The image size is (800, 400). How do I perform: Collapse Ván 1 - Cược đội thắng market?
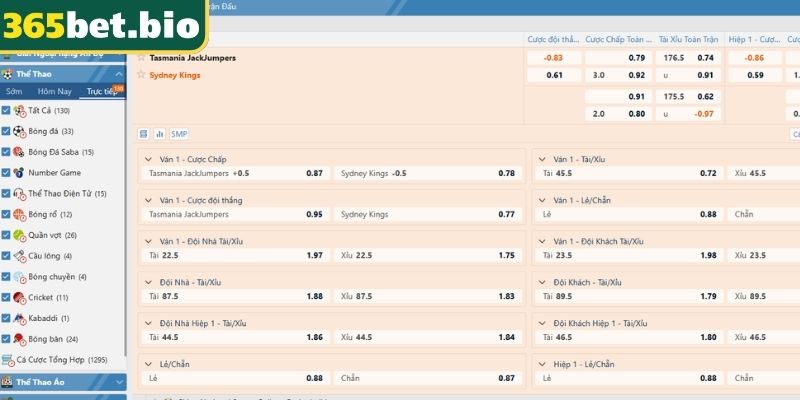(148, 200)
